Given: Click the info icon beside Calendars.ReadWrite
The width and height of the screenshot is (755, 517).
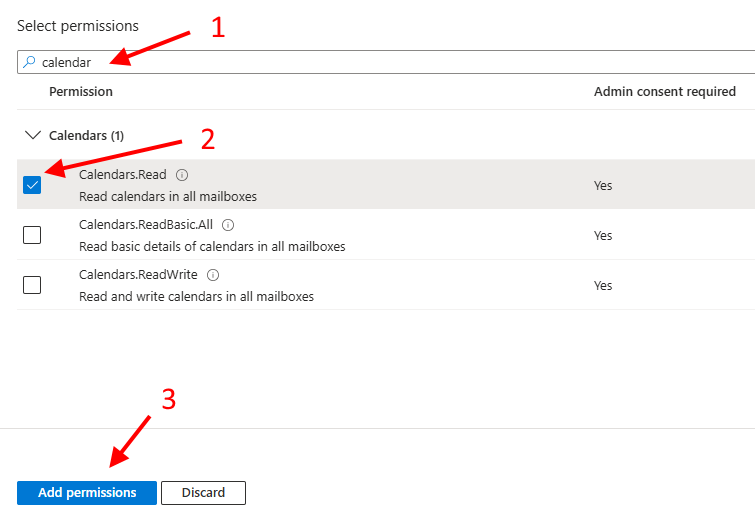Looking at the screenshot, I should pyautogui.click(x=213, y=275).
